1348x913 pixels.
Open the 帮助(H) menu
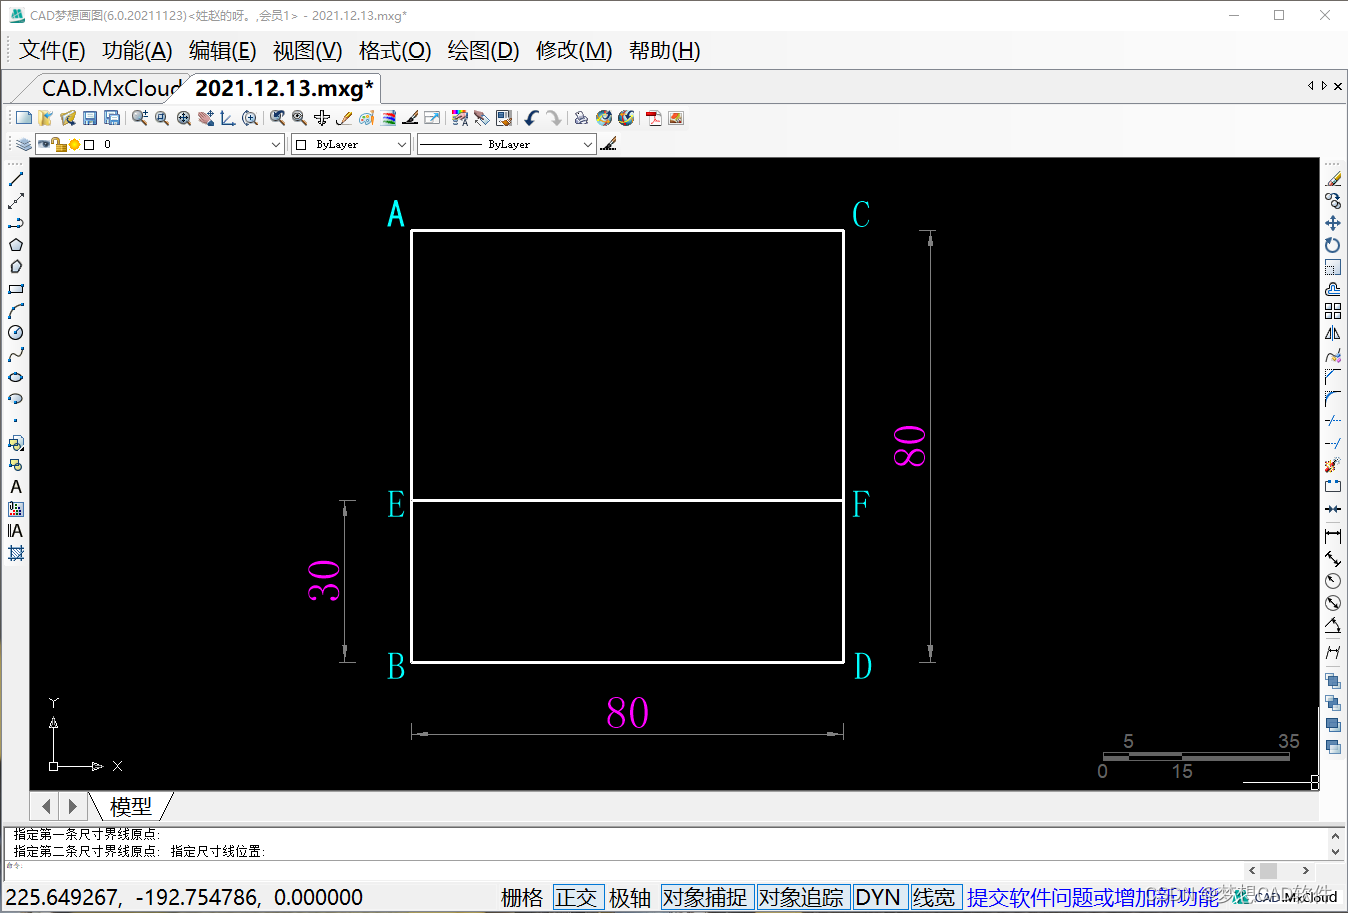click(664, 50)
